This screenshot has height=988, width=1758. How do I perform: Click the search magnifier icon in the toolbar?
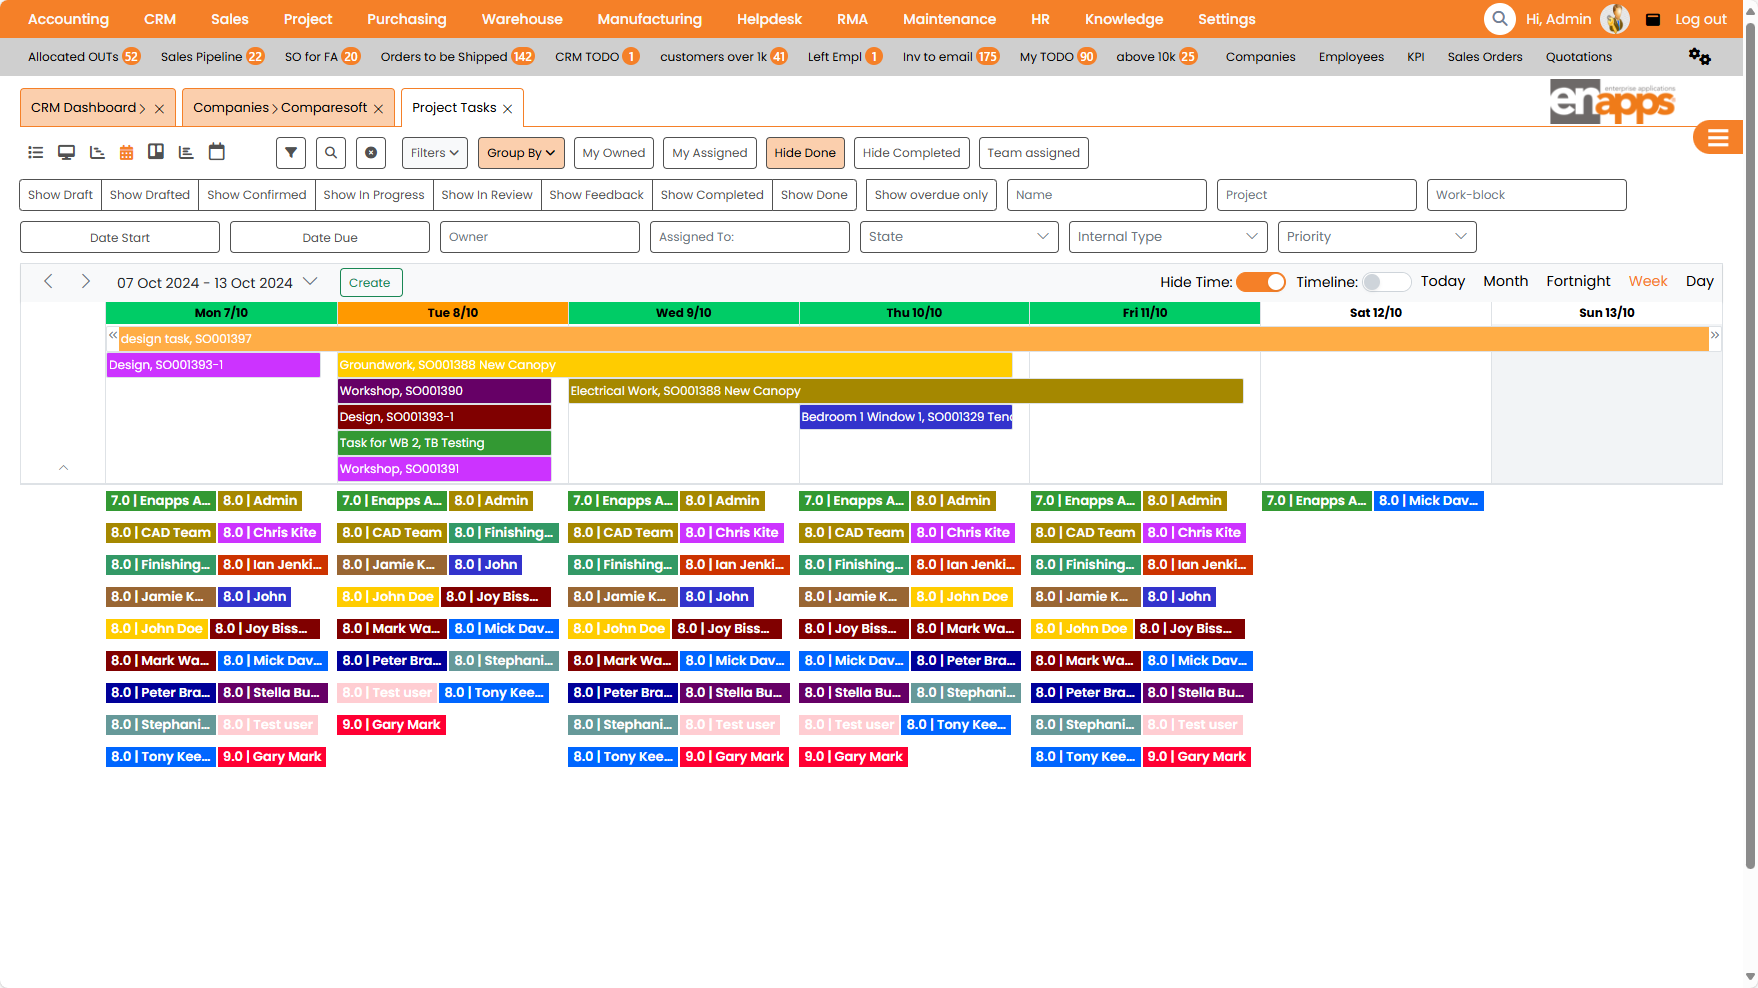point(330,152)
